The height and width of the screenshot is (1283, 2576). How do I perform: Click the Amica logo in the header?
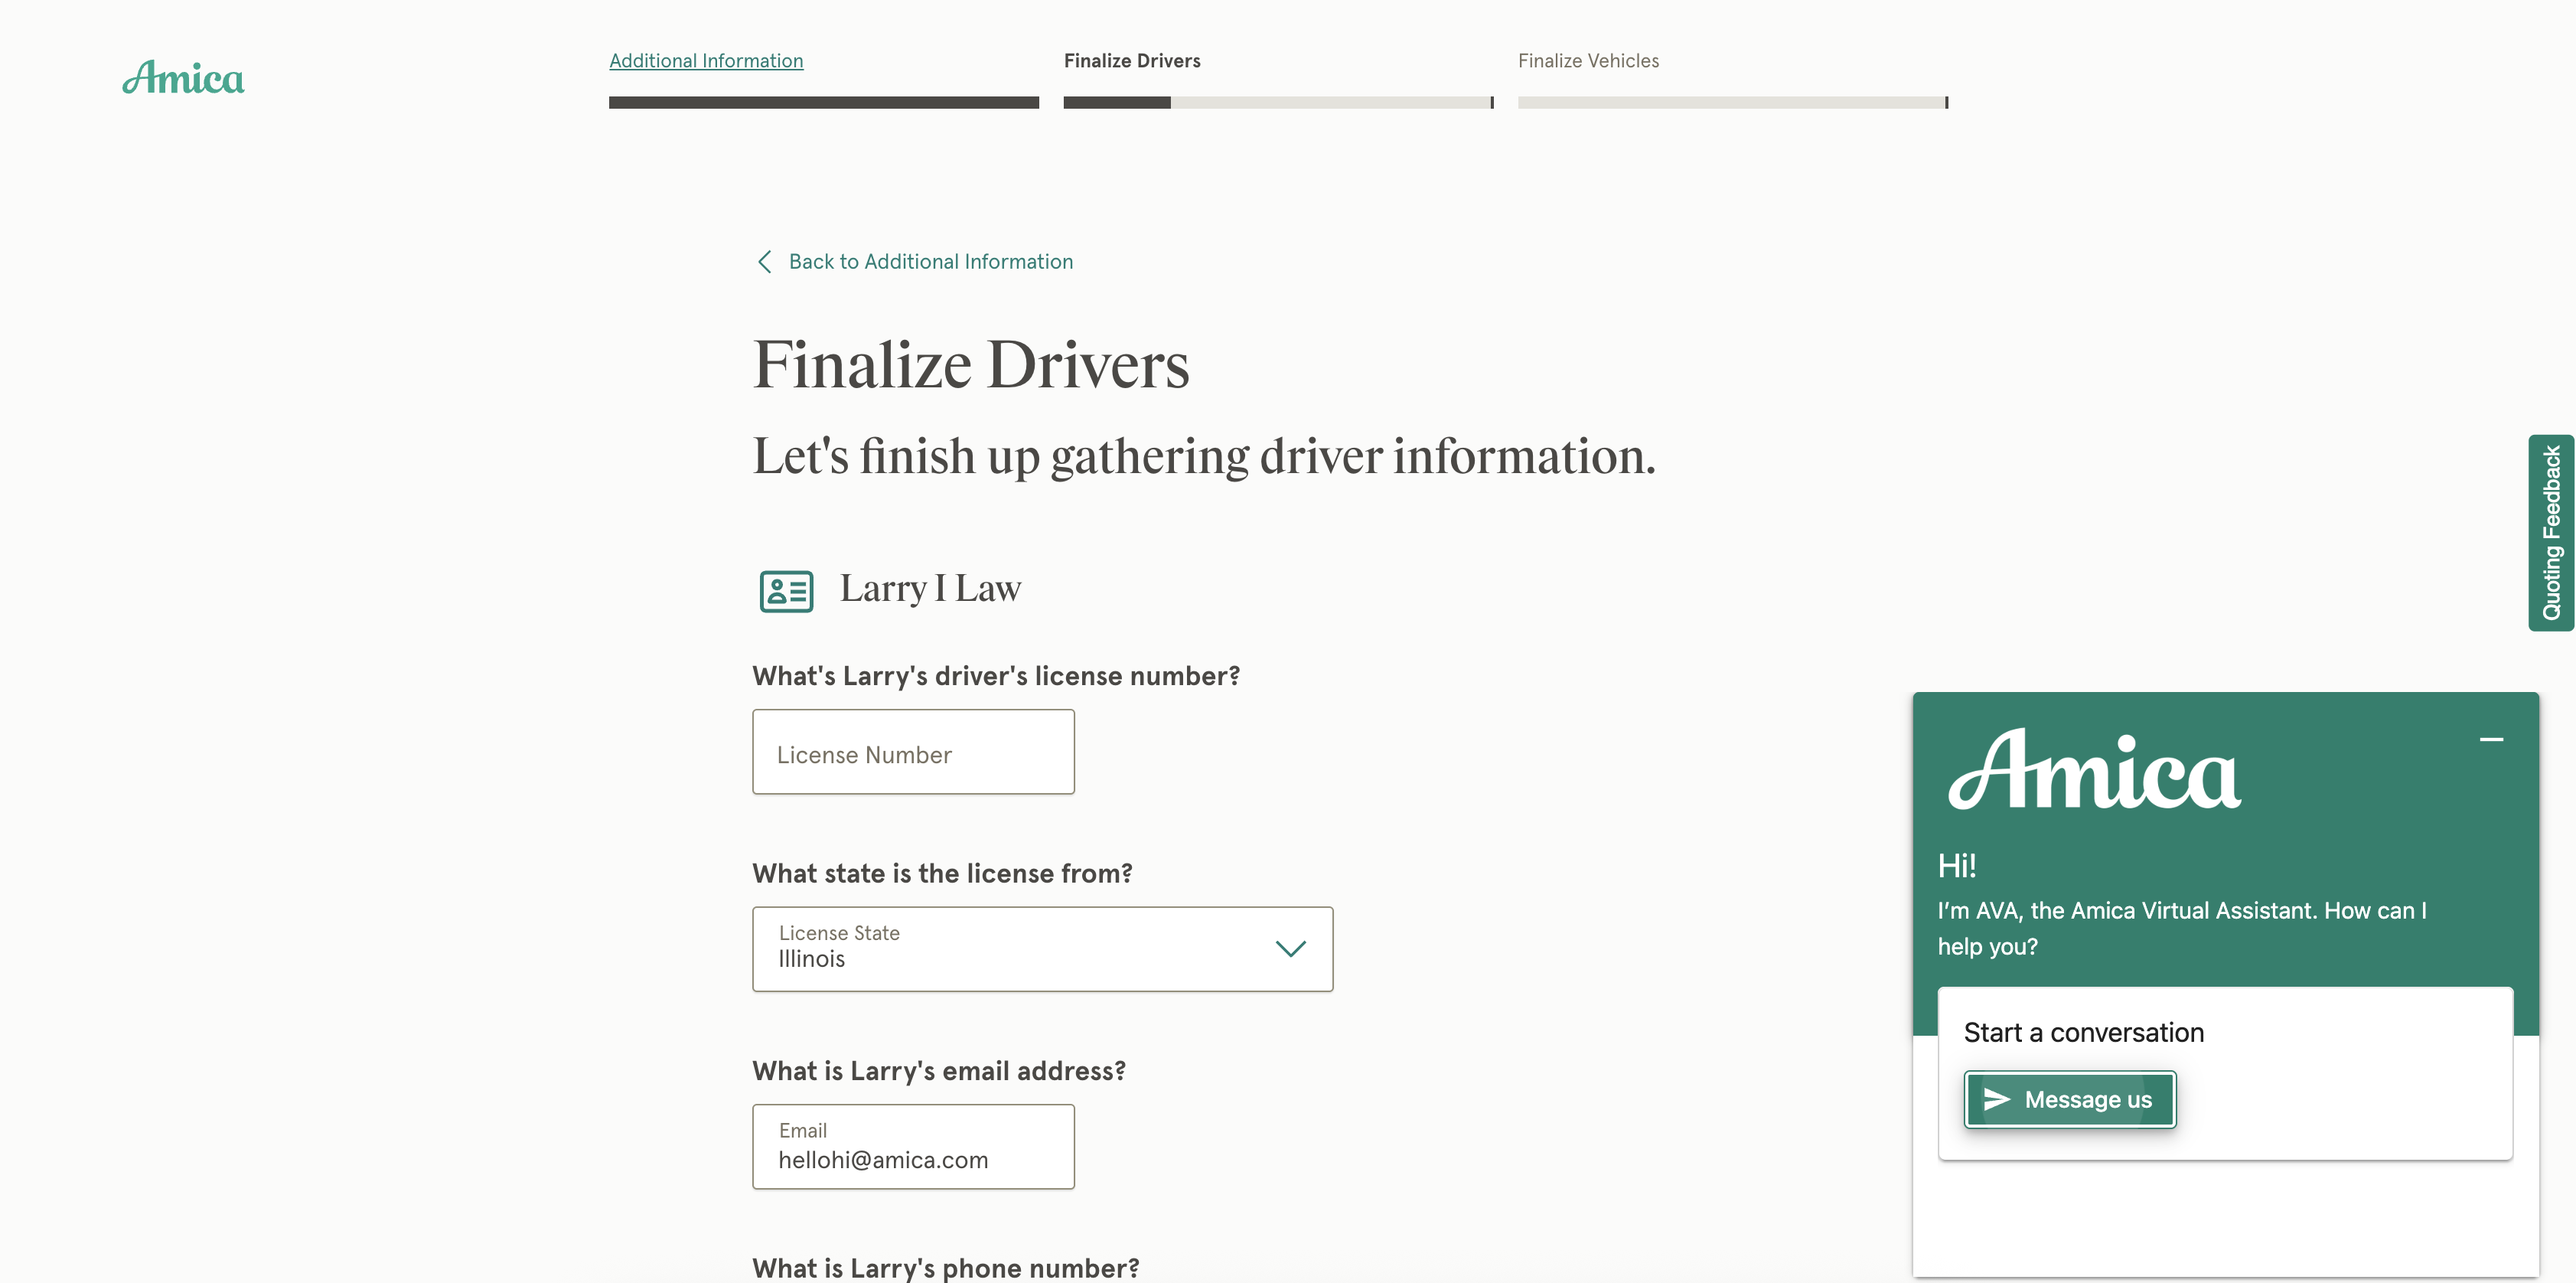coord(183,78)
